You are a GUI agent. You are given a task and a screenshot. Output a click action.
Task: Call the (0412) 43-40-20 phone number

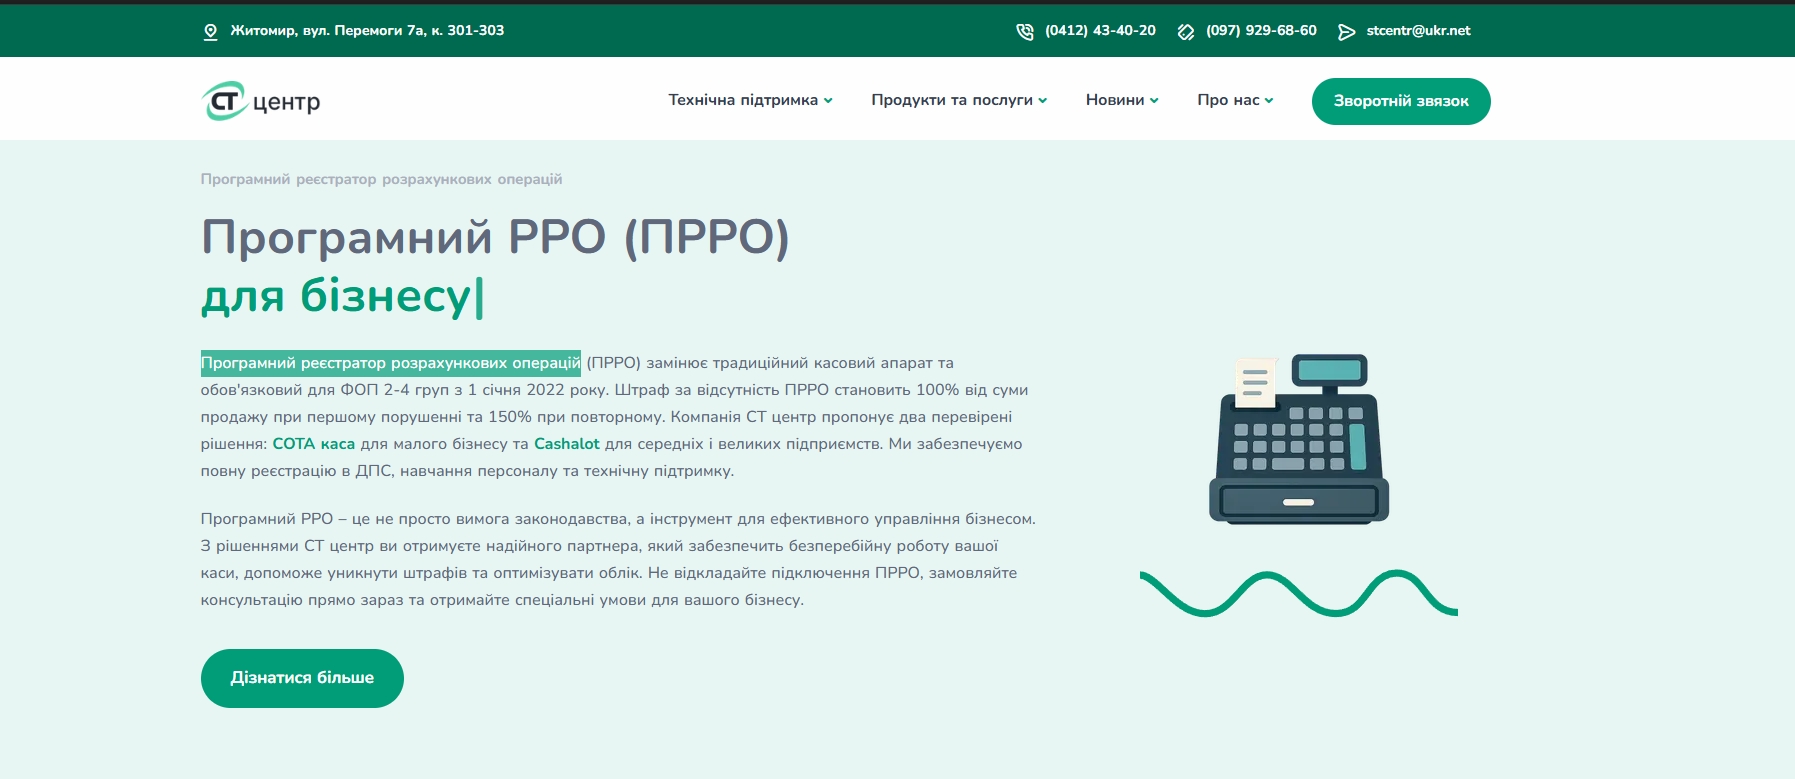(x=1100, y=31)
